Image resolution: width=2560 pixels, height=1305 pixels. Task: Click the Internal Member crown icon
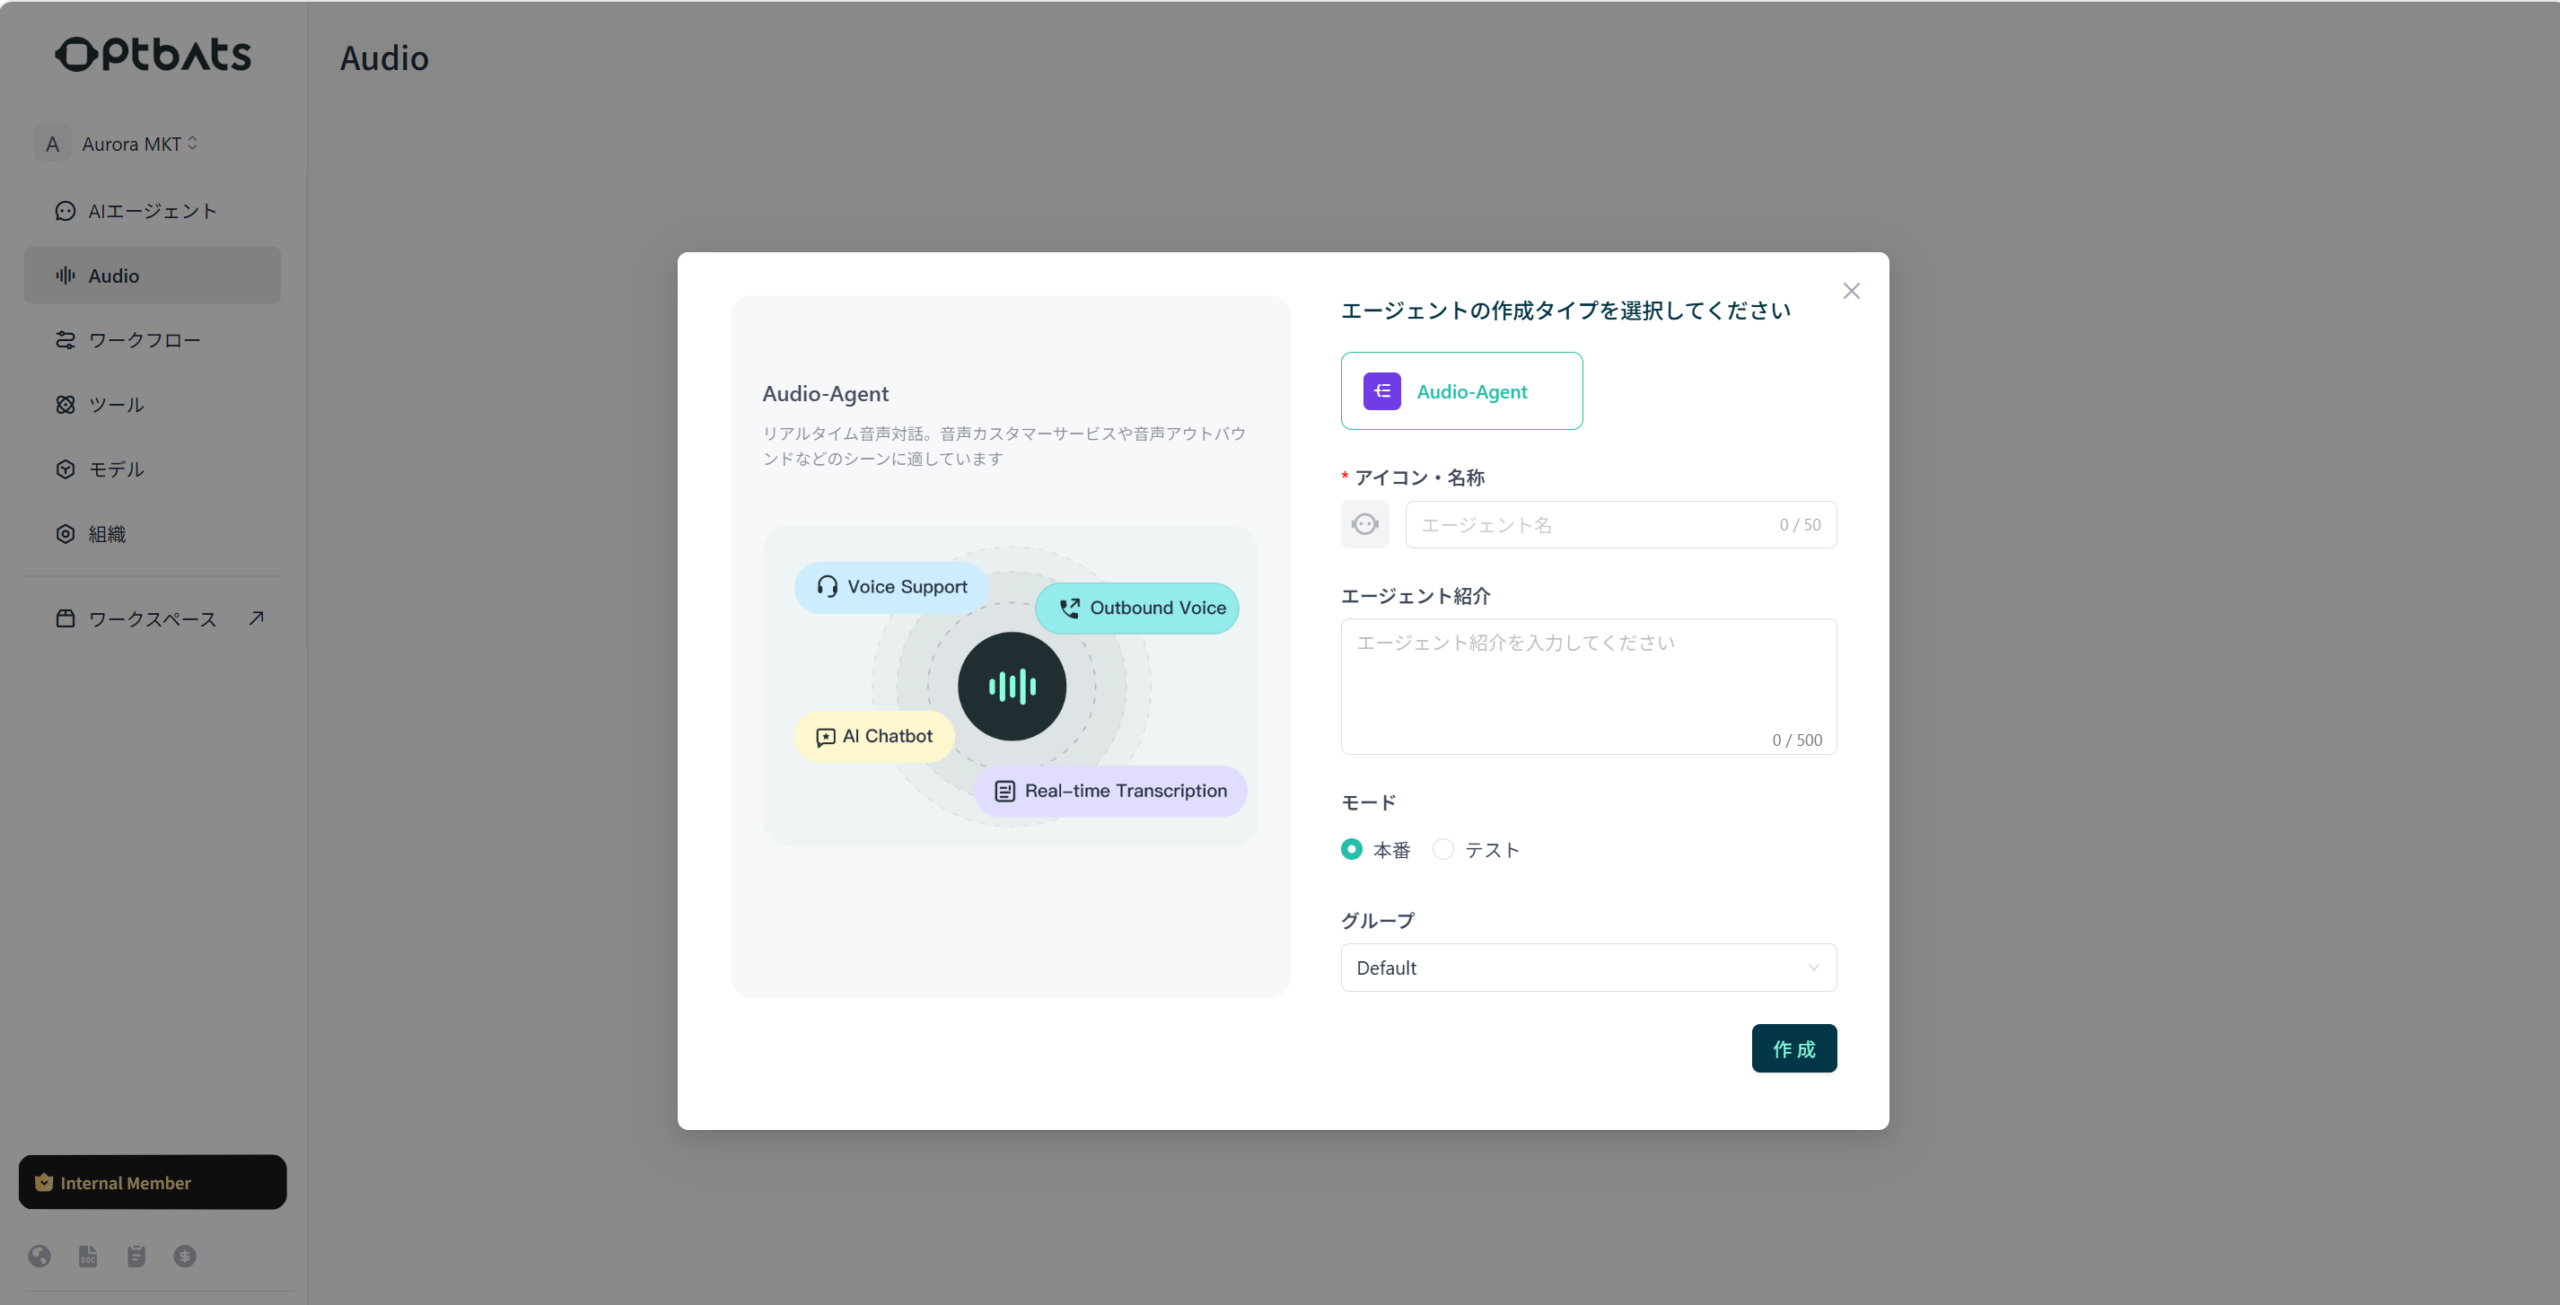(43, 1182)
